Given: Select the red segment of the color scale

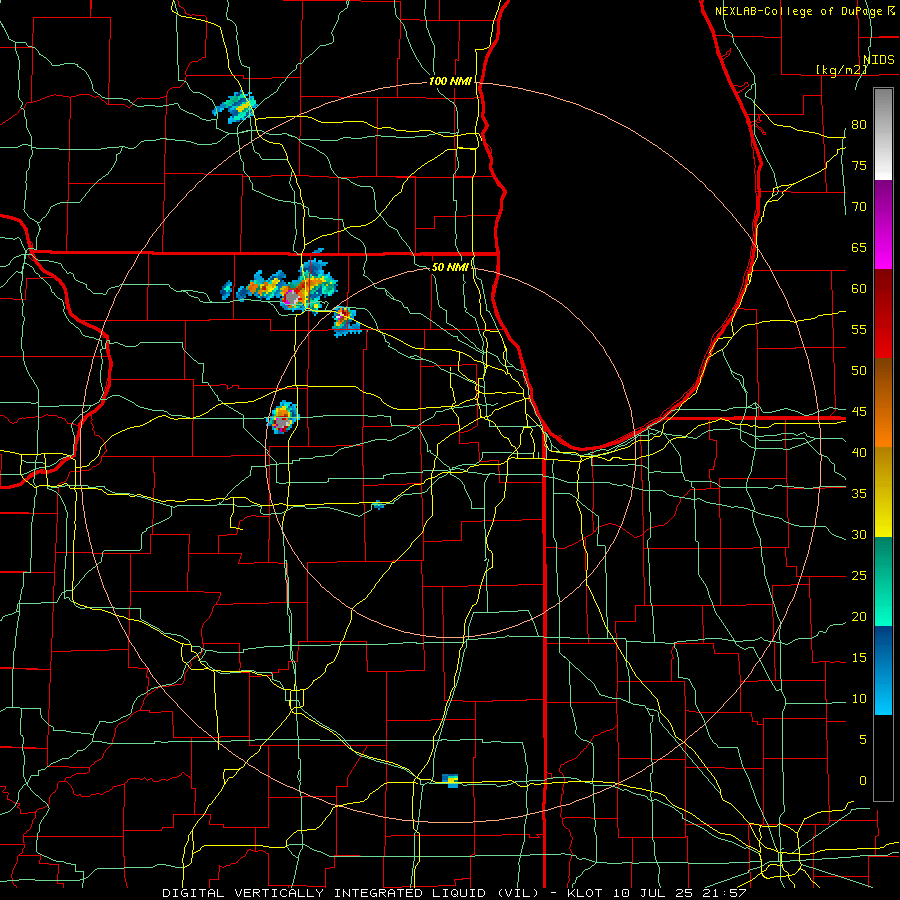Looking at the screenshot, I should click(883, 314).
